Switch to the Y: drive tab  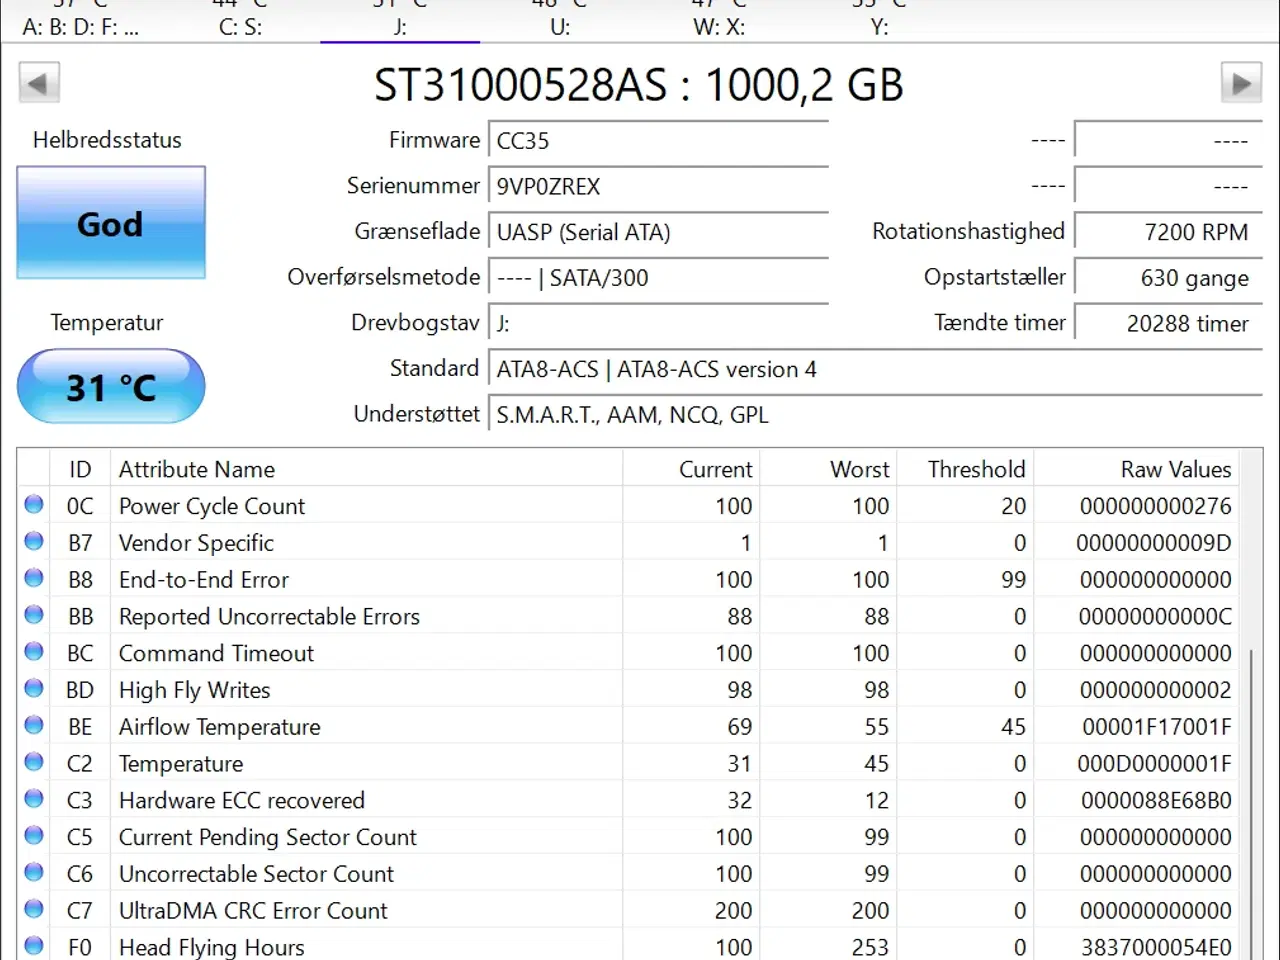[880, 22]
